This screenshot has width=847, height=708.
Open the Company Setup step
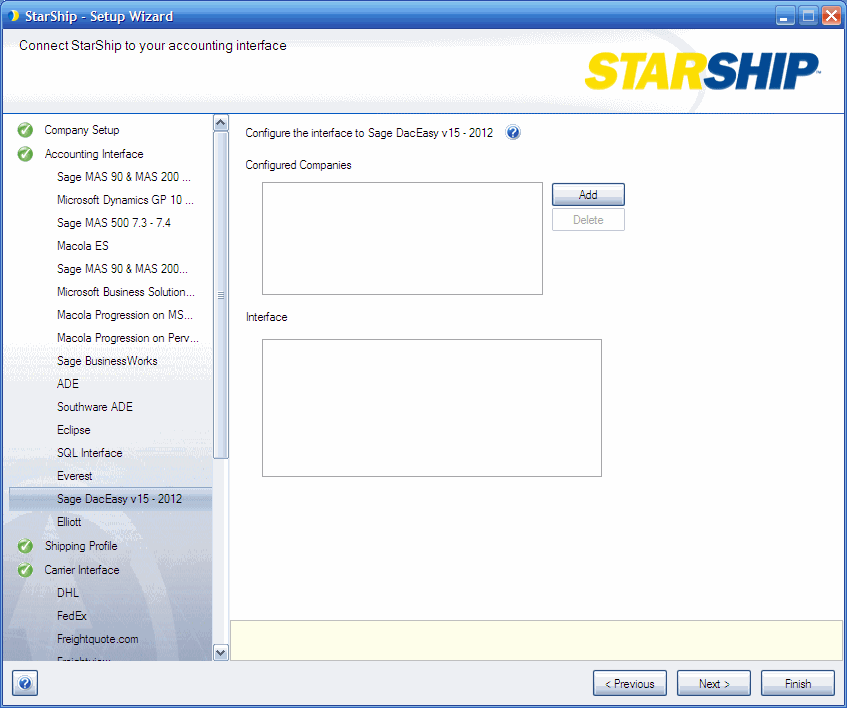82,130
